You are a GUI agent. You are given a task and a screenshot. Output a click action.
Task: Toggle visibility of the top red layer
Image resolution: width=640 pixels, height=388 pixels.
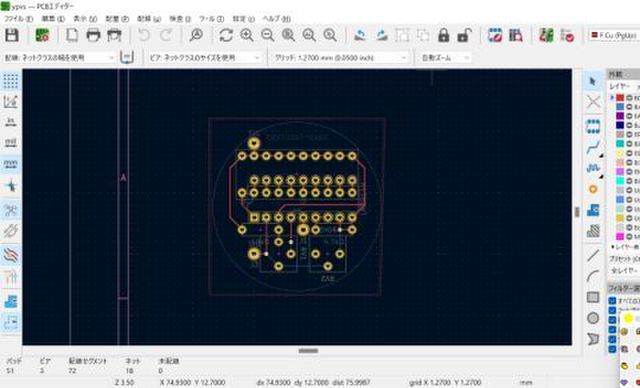[629, 98]
